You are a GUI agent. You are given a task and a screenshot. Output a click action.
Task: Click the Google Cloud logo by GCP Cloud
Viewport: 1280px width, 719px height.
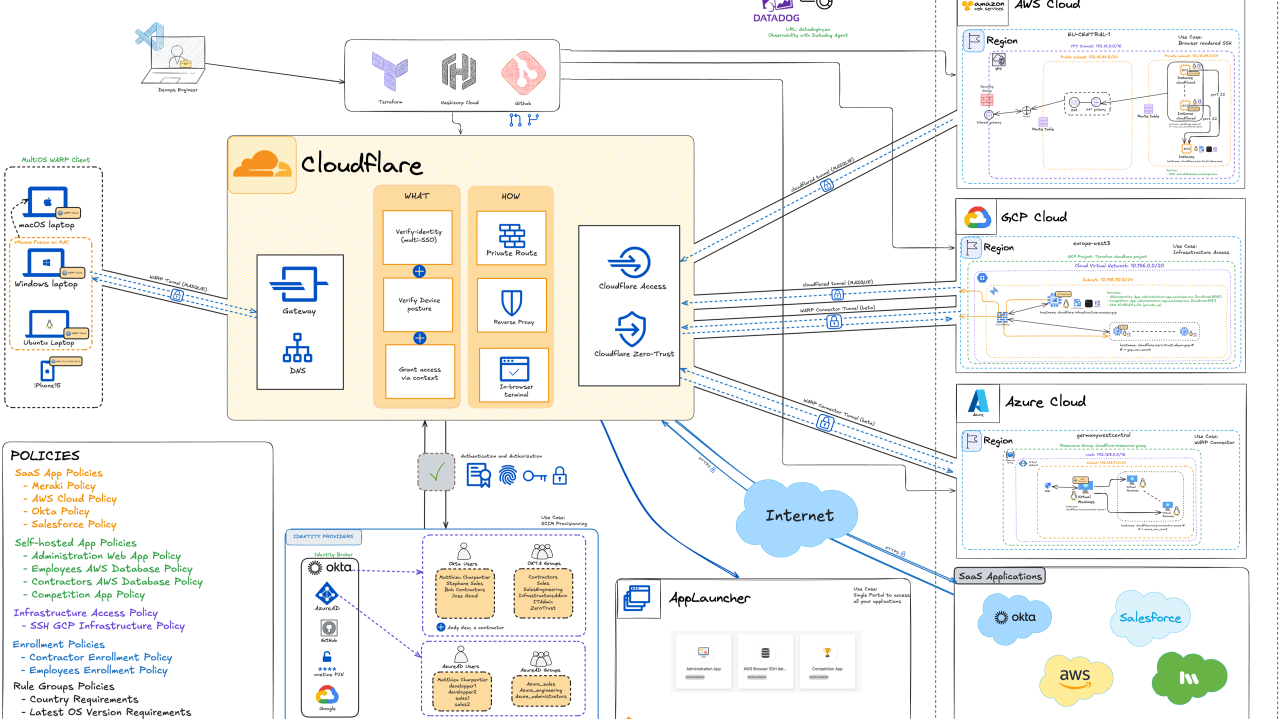pyautogui.click(x=978, y=217)
